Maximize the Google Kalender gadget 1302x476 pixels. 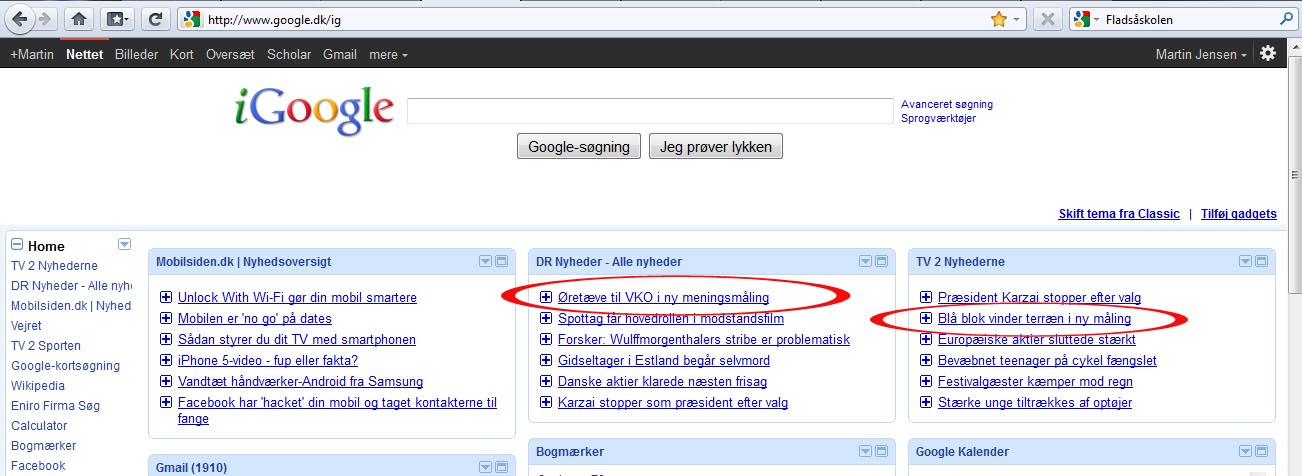pyautogui.click(x=1262, y=452)
